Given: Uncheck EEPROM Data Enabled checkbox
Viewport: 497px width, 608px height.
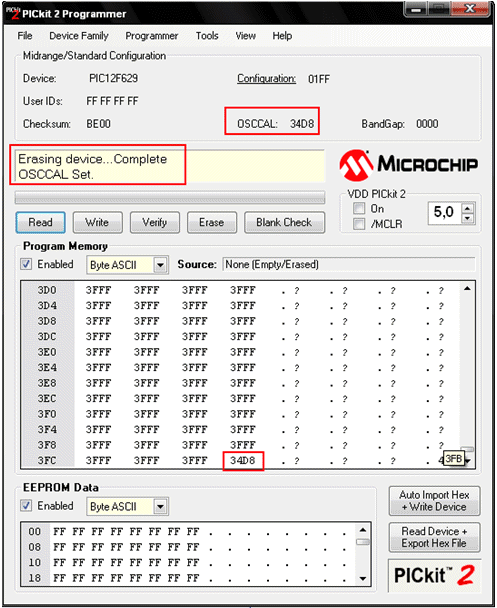Looking at the screenshot, I should [26, 506].
